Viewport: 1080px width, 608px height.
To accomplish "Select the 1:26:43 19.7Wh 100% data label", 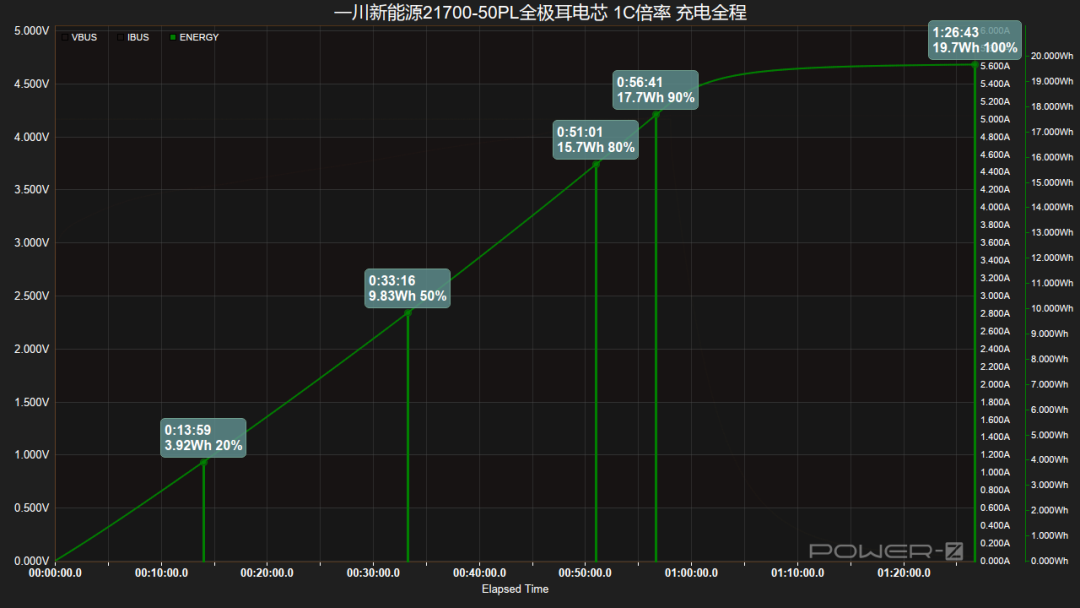I will [975, 40].
